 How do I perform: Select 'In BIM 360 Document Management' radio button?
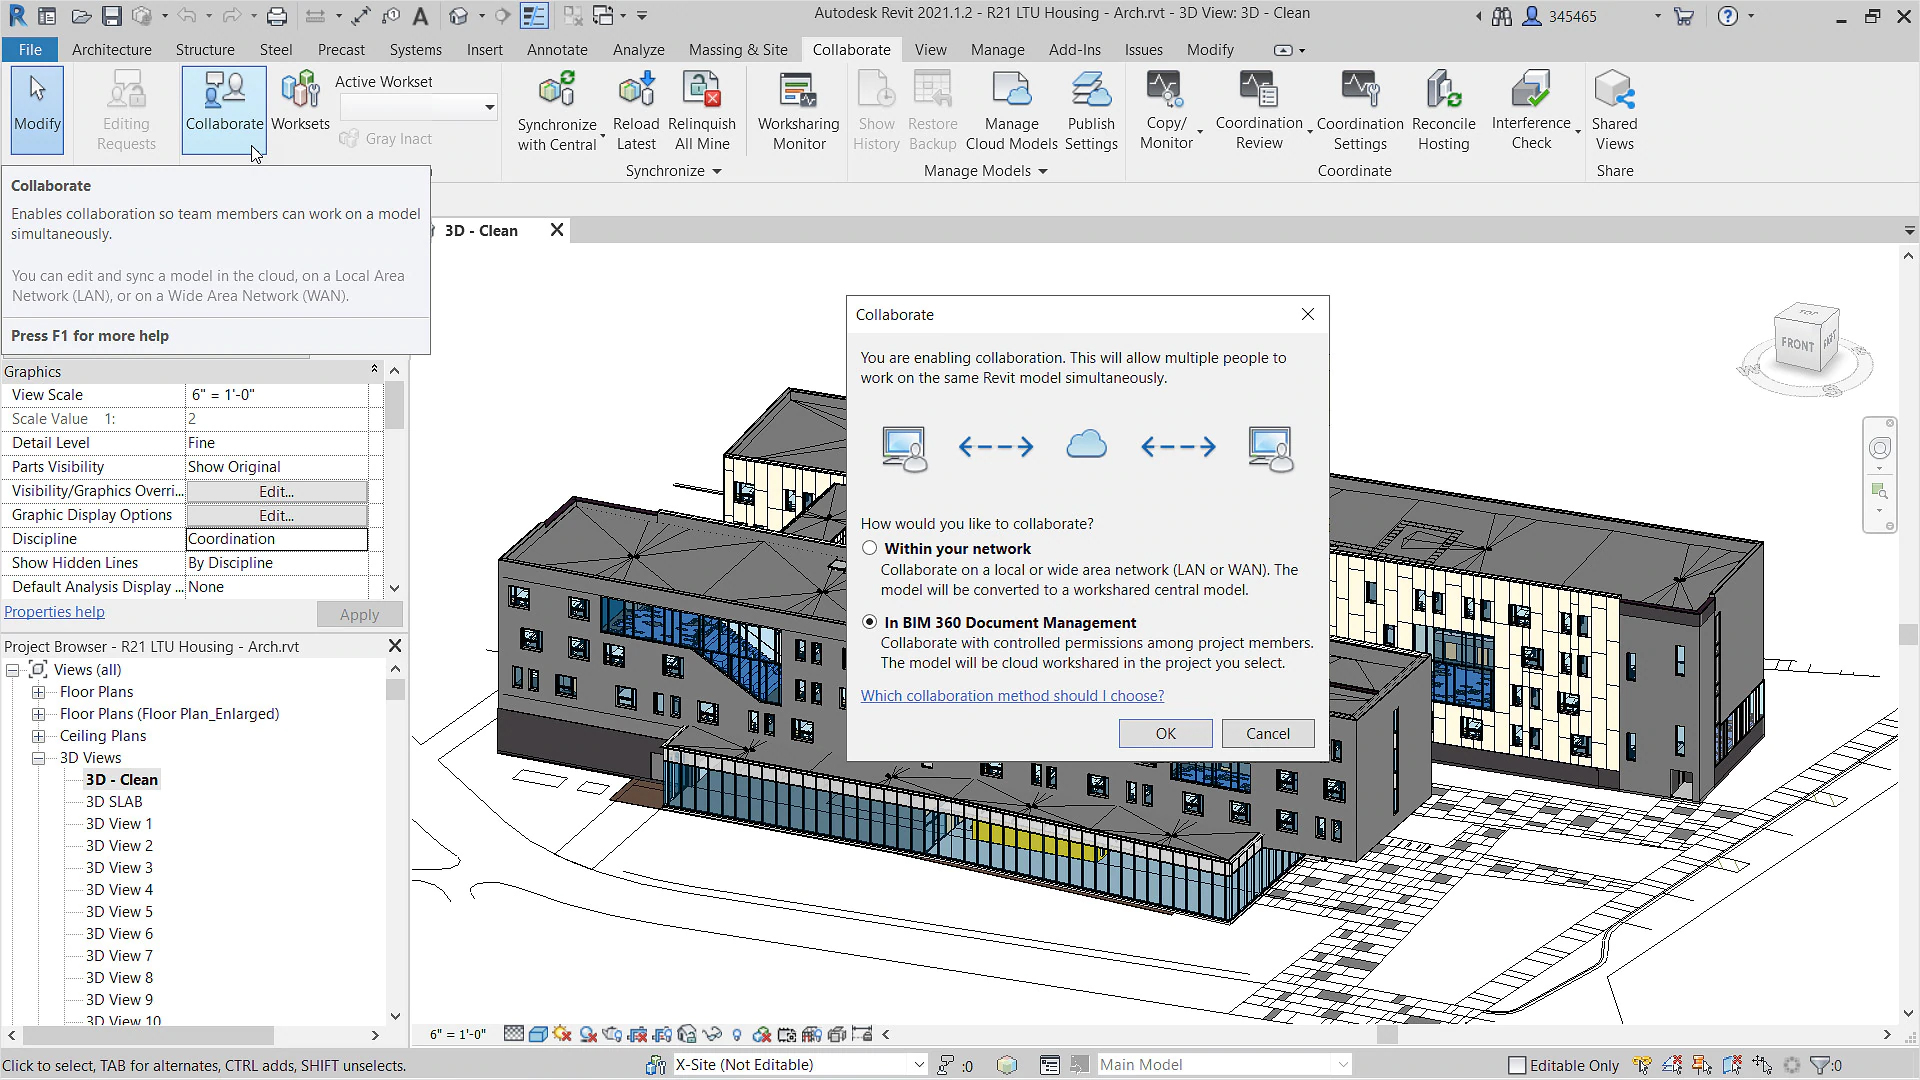(869, 621)
